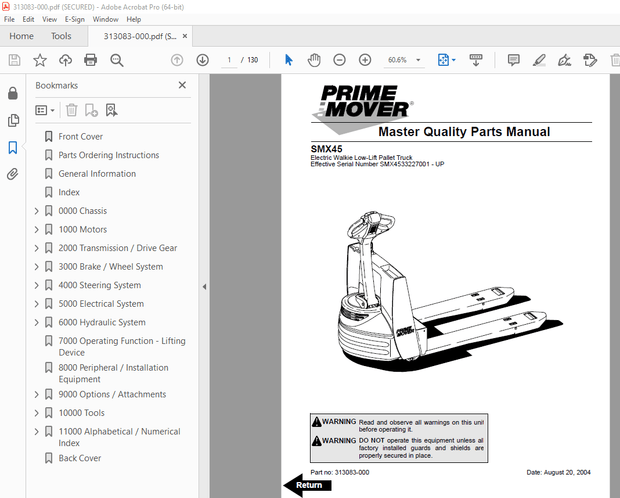Image resolution: width=620 pixels, height=498 pixels.
Task: Click find current bookmark icon
Action: [112, 110]
